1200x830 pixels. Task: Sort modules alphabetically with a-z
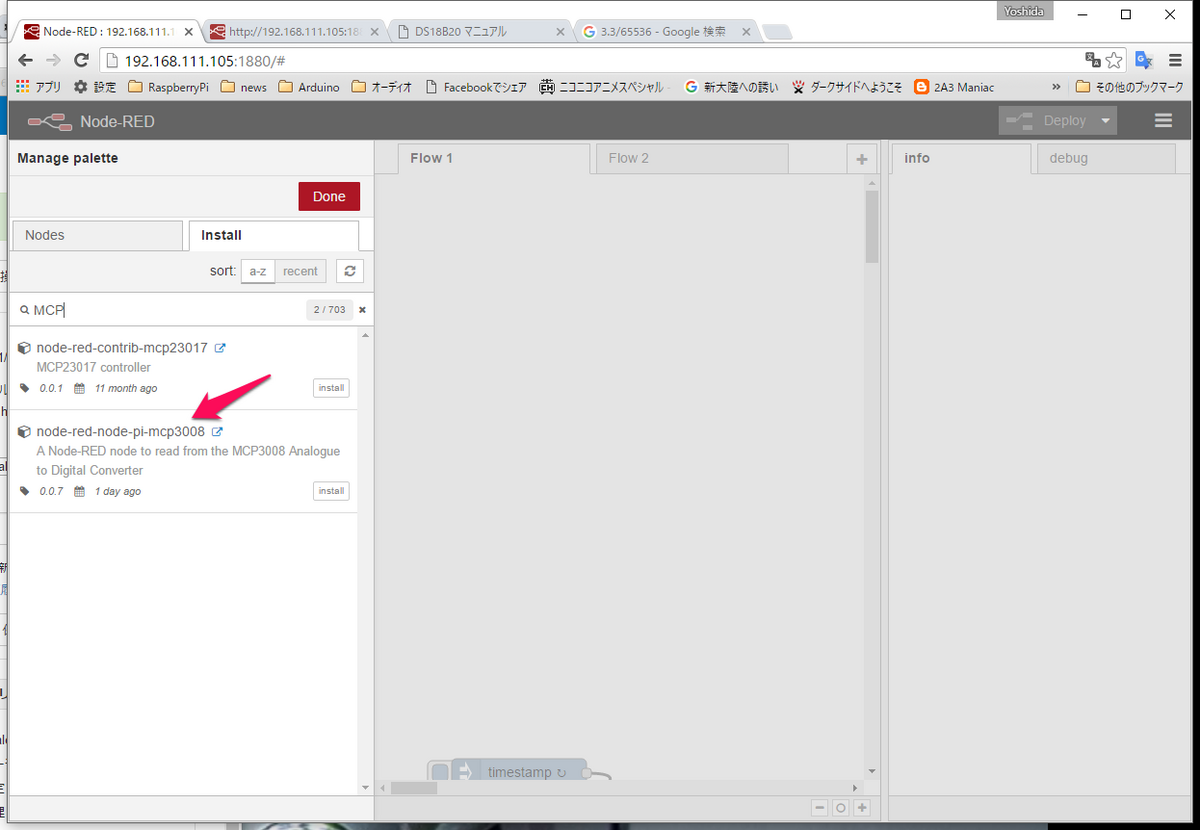pos(258,271)
